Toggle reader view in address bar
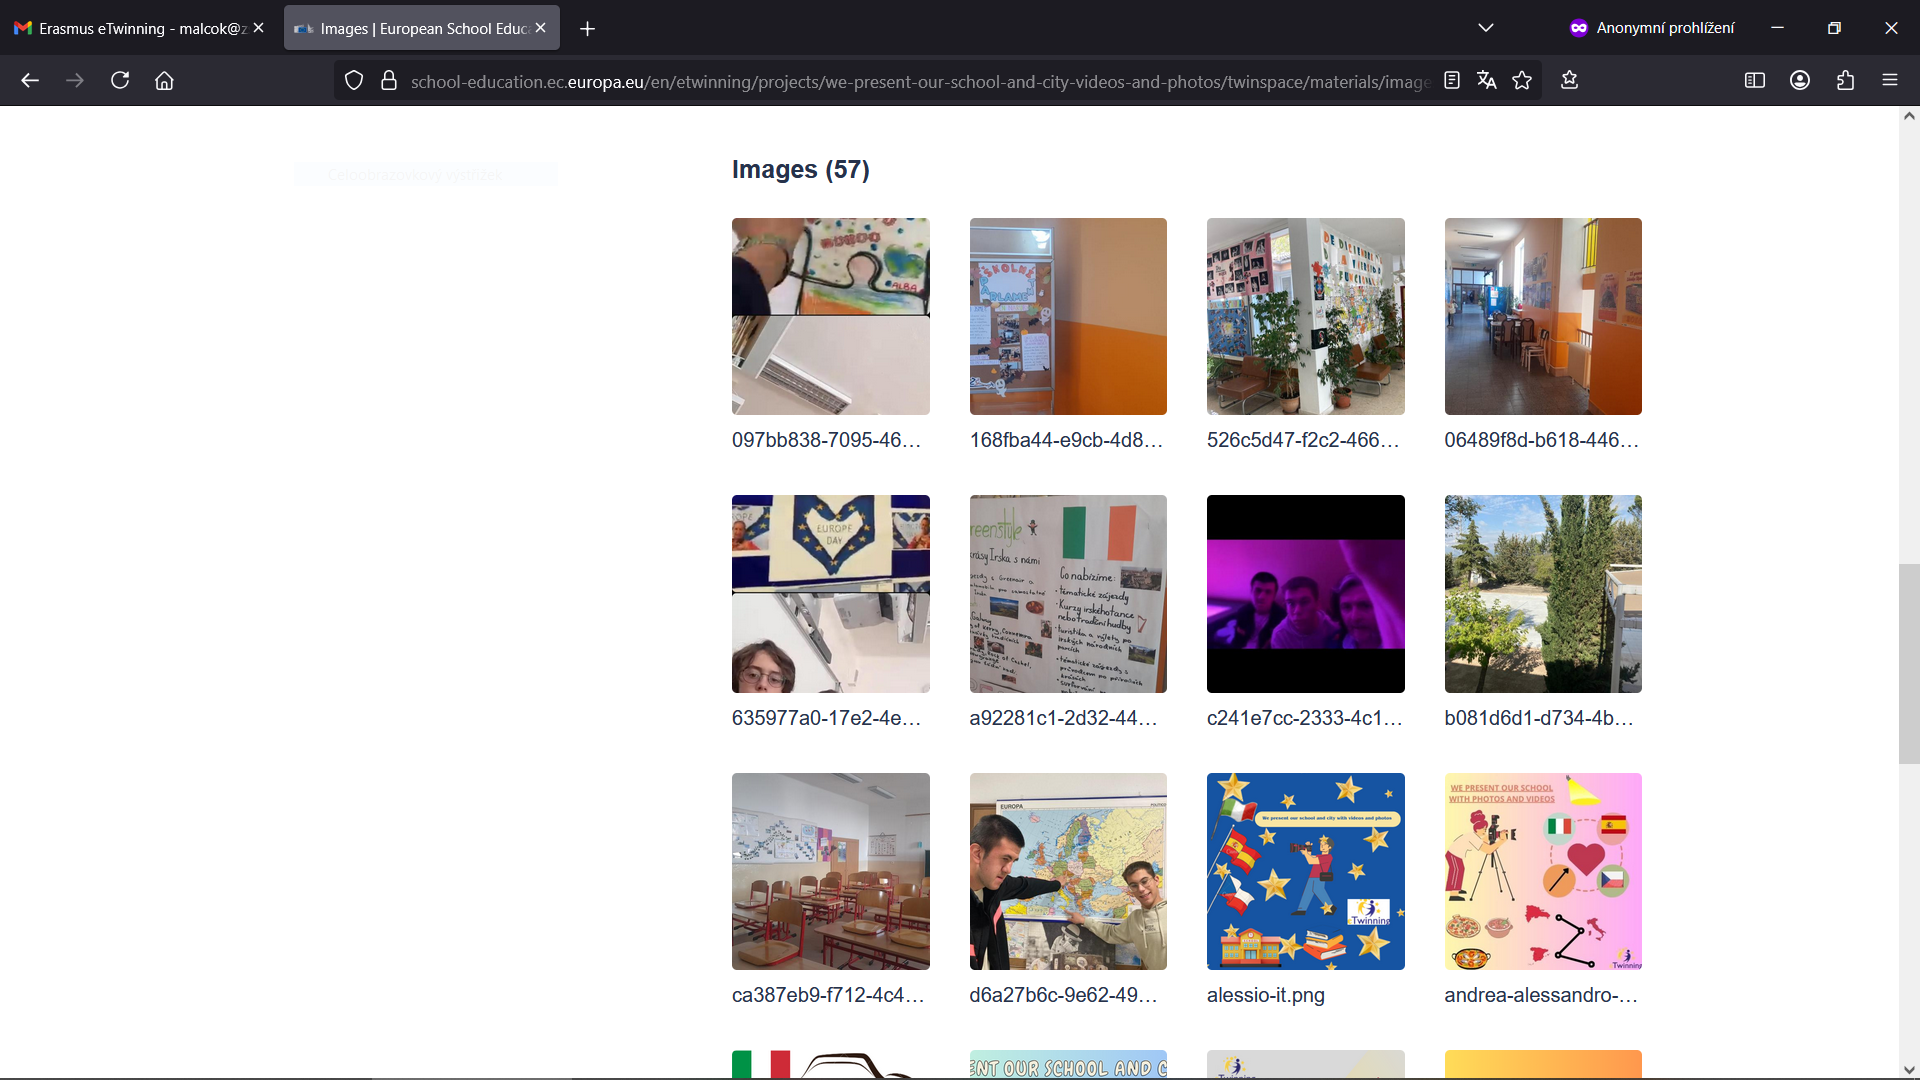The height and width of the screenshot is (1080, 1920). click(x=1452, y=81)
